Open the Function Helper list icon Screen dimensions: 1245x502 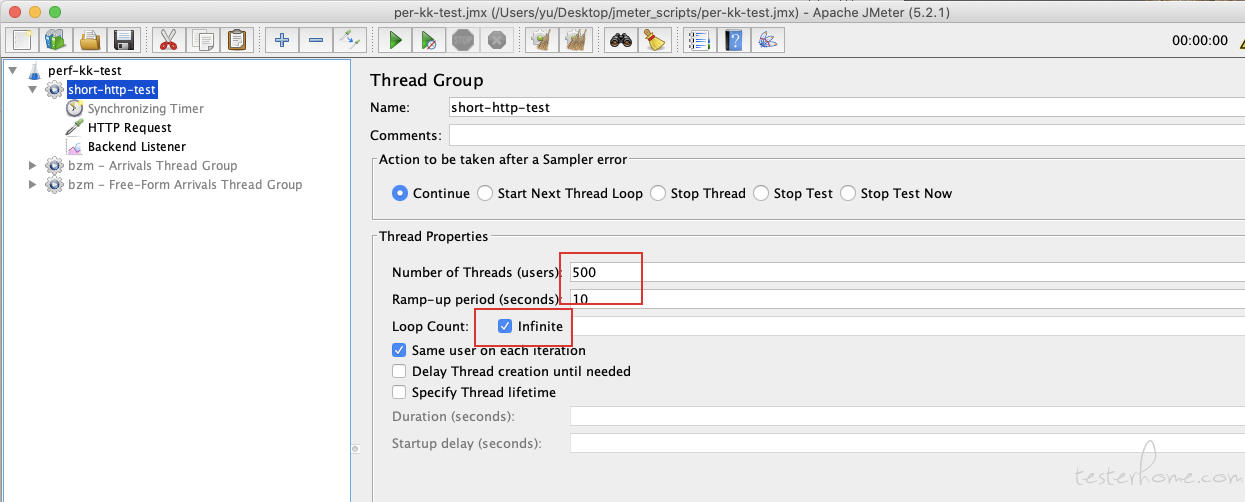699,40
